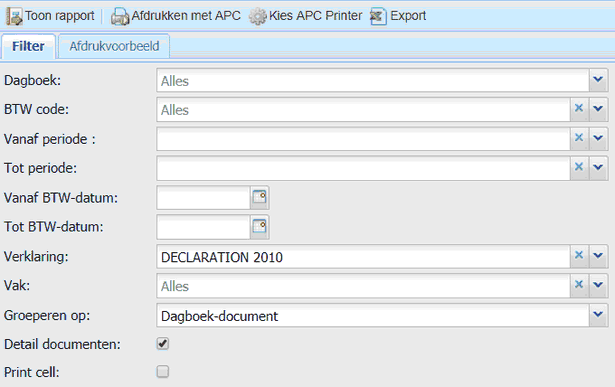Click into the Vanaf periode input

364,139
